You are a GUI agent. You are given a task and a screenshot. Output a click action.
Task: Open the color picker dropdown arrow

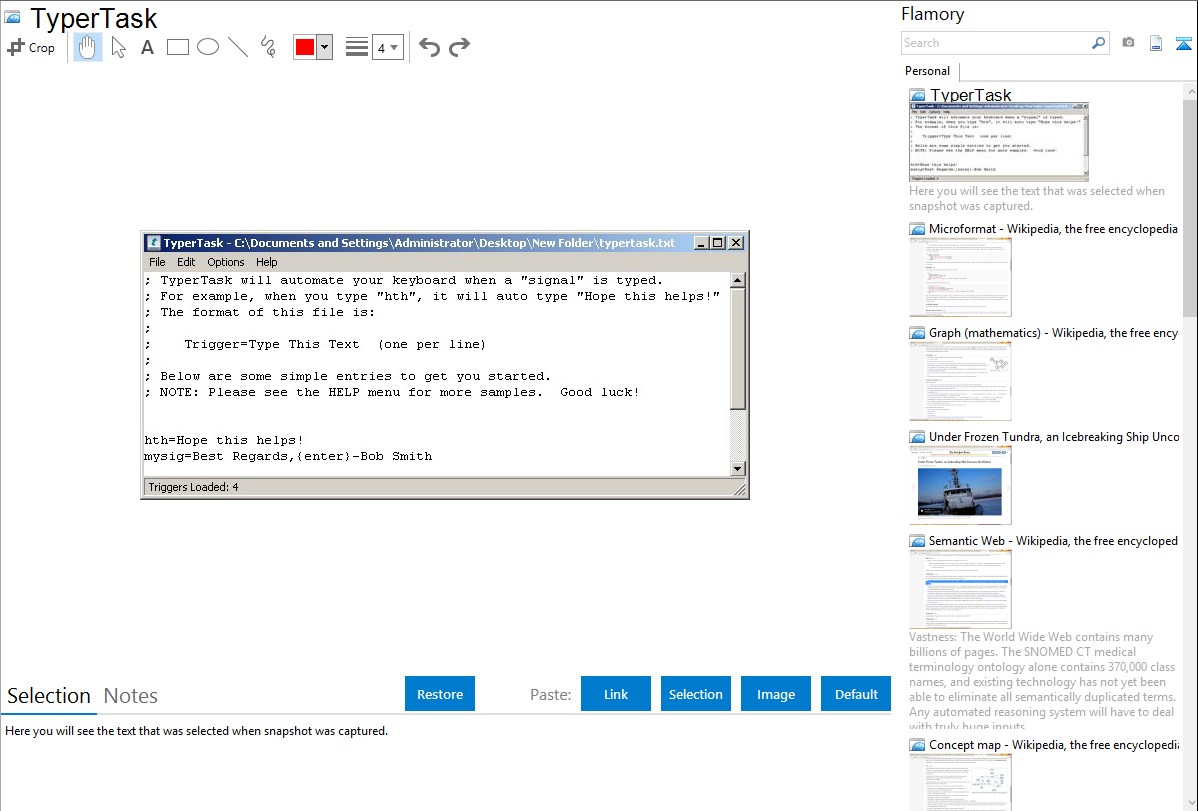[x=324, y=47]
